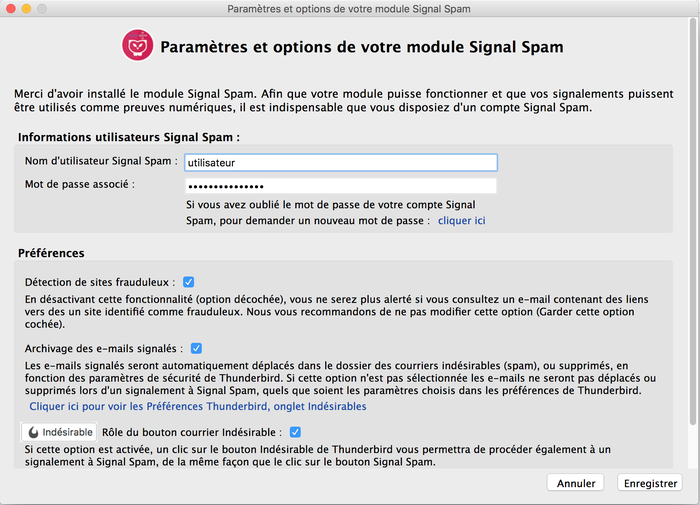Click the red close window button
This screenshot has width=700, height=505.
click(11, 8)
